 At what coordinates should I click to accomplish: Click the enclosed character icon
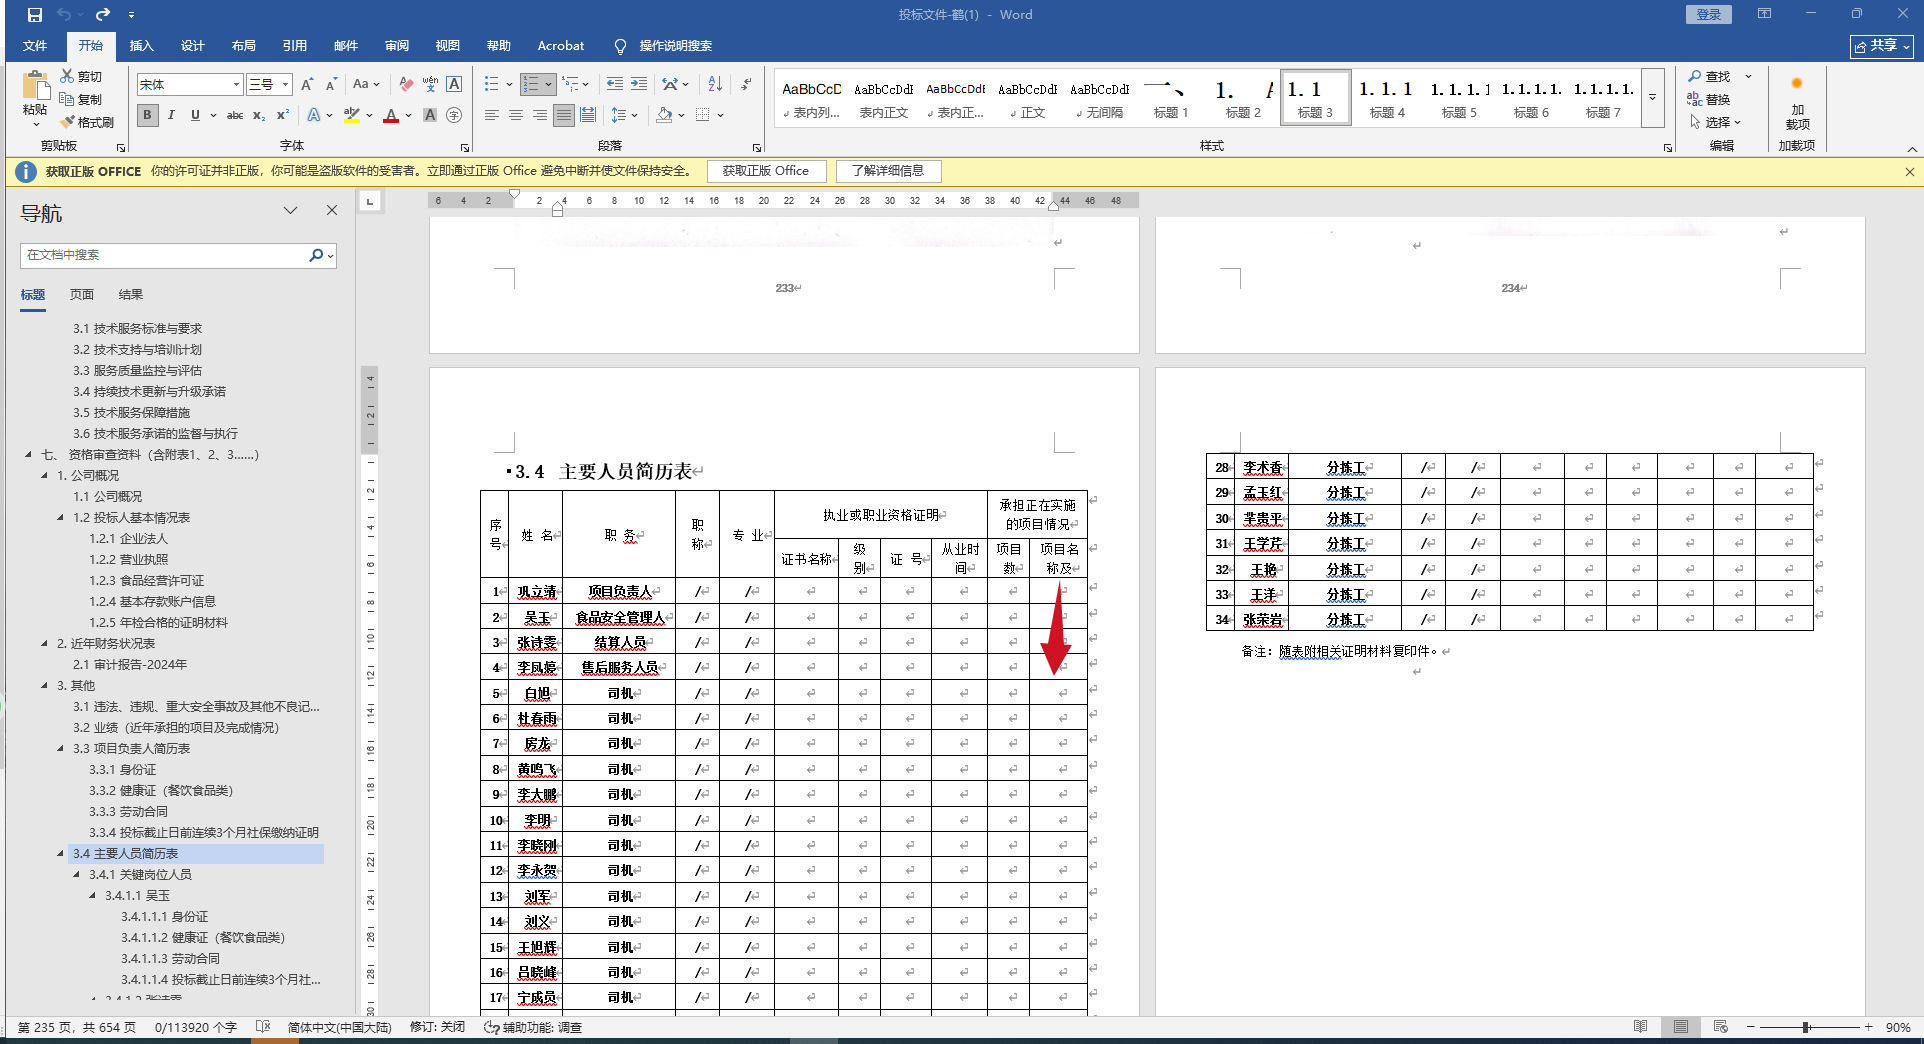pos(454,115)
